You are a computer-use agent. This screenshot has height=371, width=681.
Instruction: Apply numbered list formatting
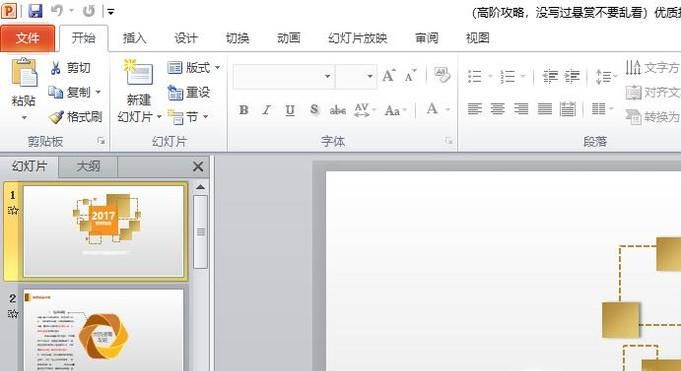507,76
